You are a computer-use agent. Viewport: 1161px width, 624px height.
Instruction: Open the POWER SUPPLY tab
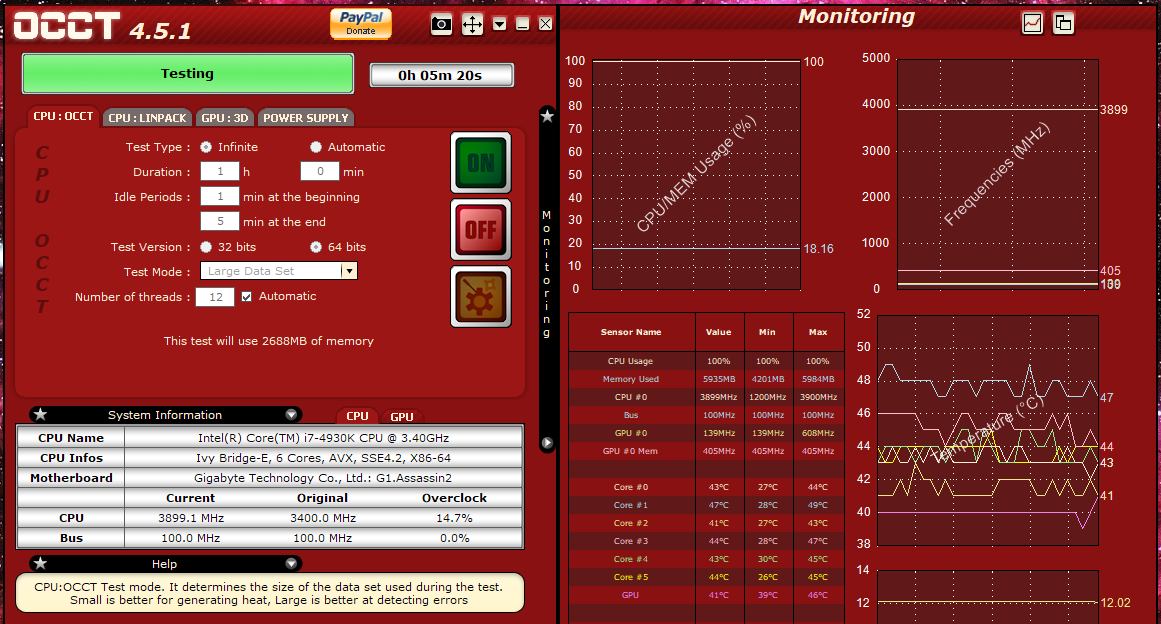click(x=306, y=118)
